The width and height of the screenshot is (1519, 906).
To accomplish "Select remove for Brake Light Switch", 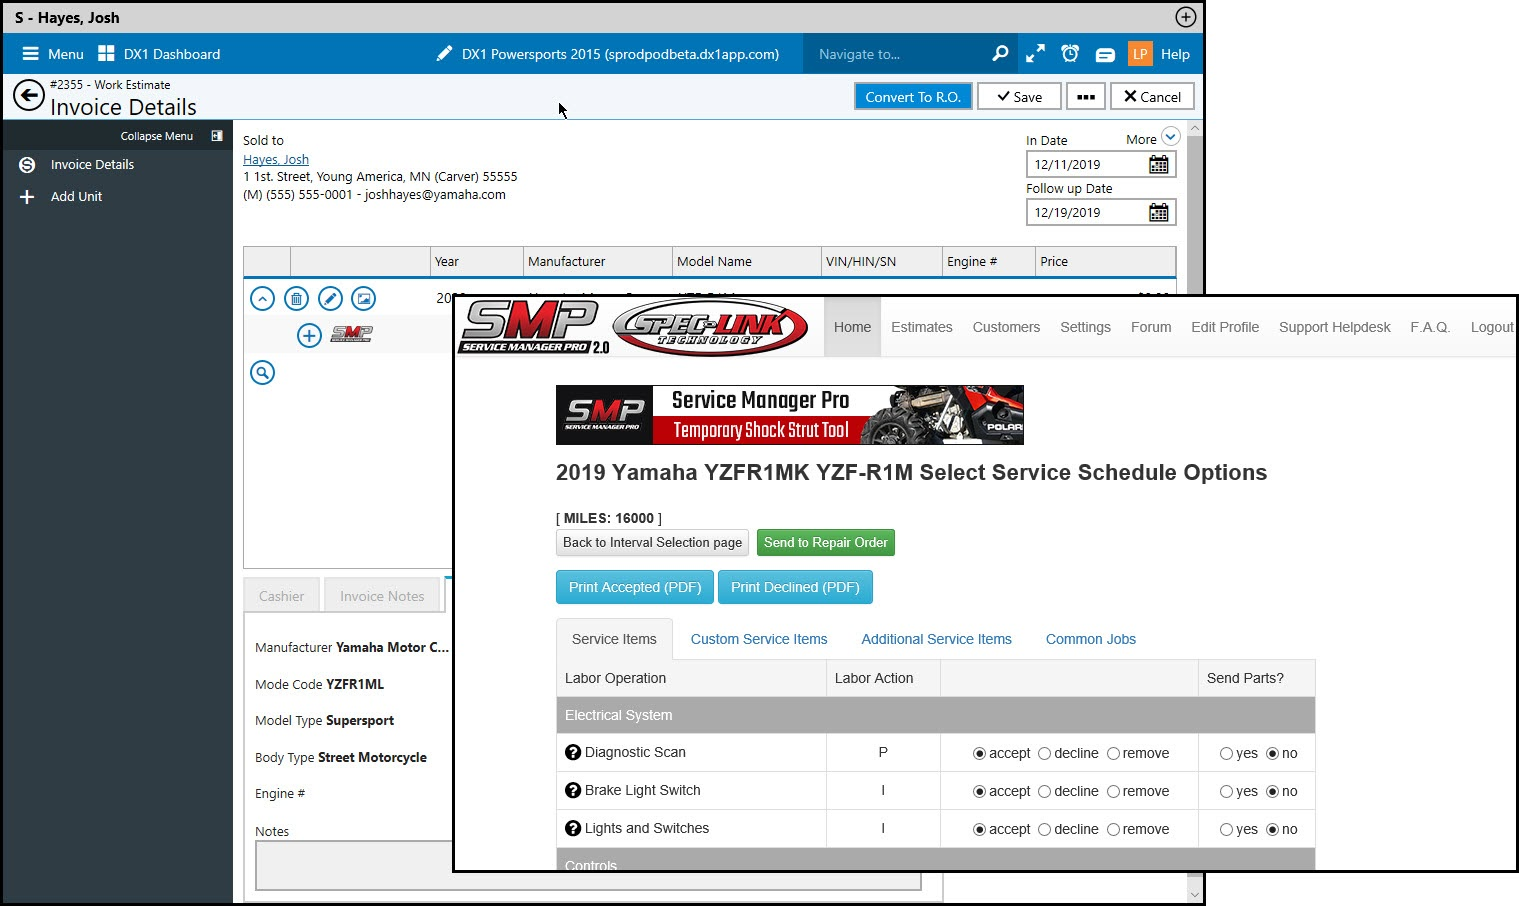I will pos(1113,792).
